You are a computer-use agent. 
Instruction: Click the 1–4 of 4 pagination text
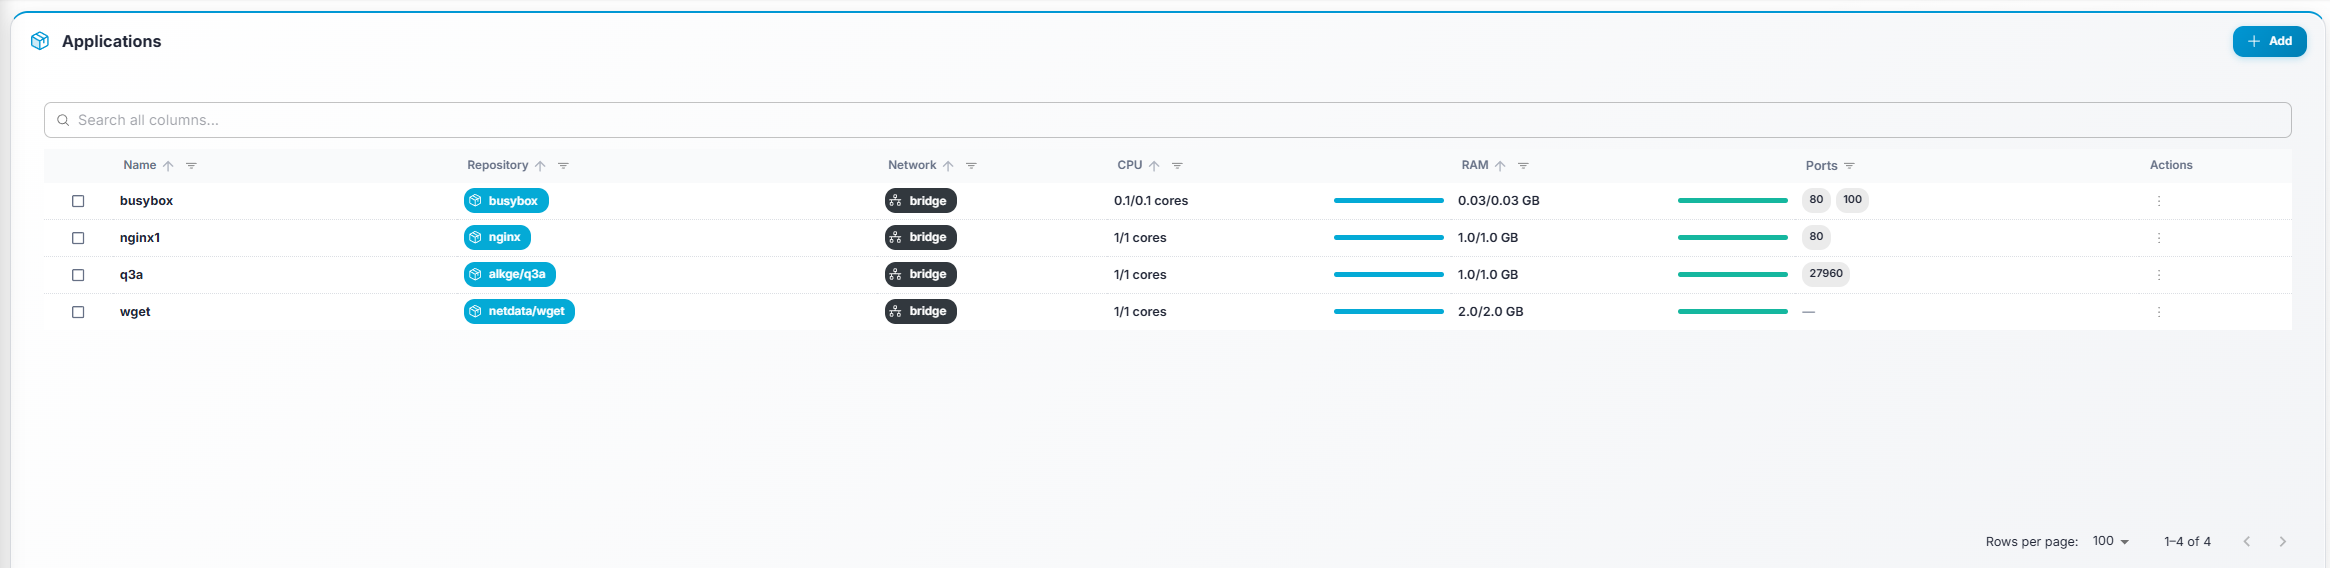(x=2187, y=541)
